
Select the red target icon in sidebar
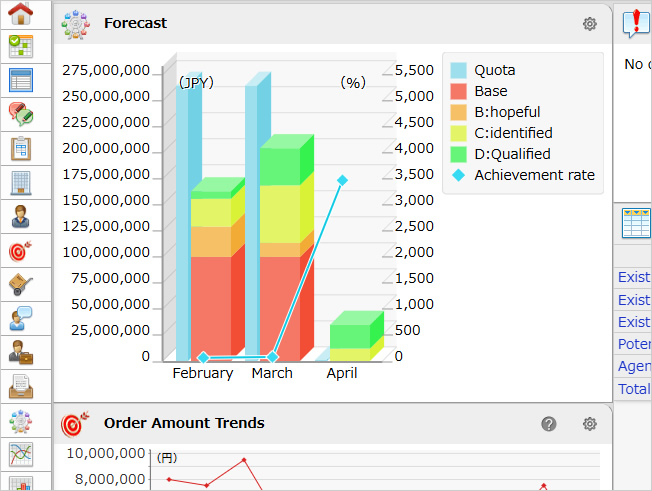[x=20, y=250]
